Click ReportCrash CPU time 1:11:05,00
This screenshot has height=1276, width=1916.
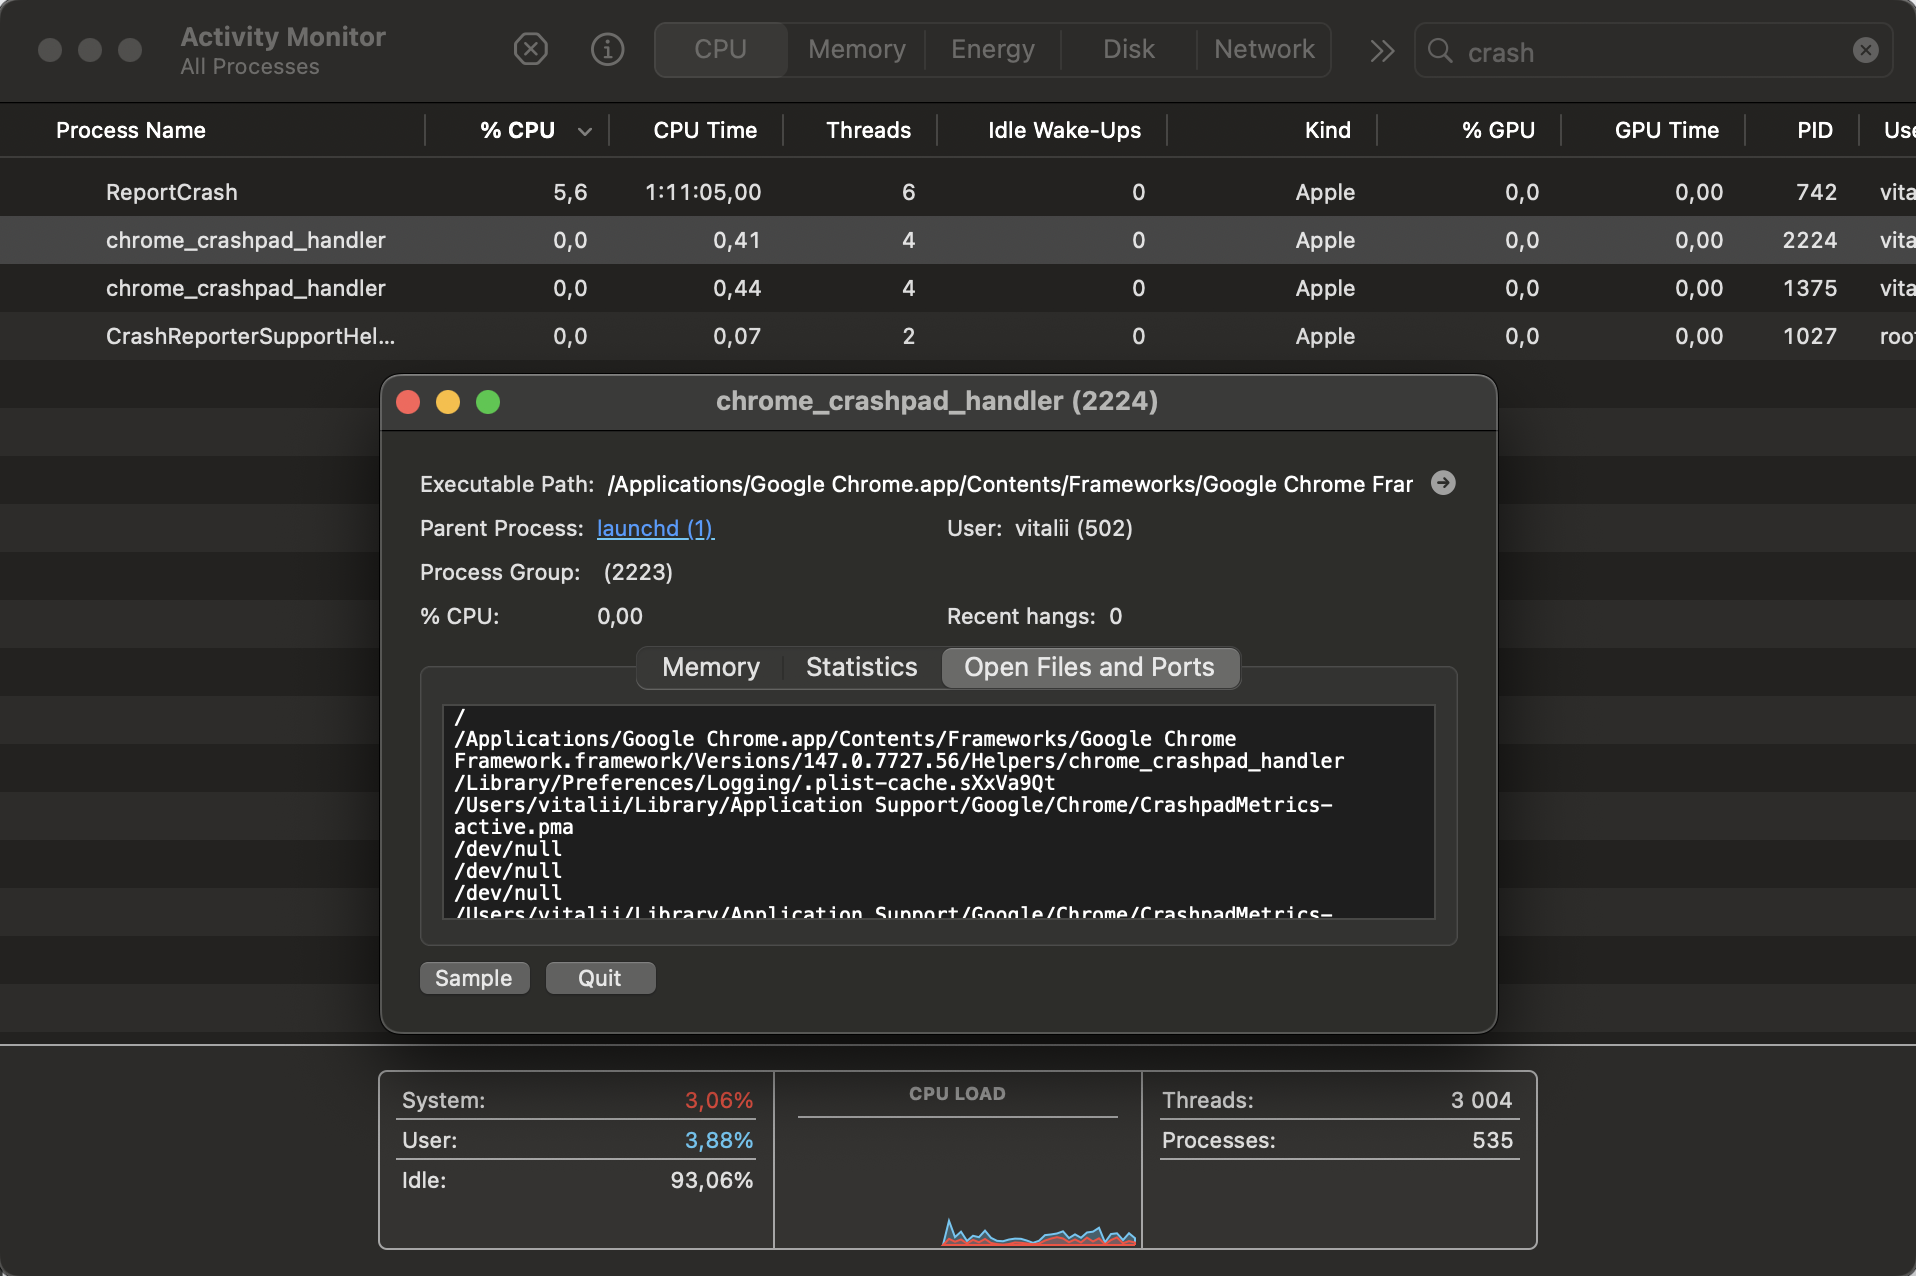703,192
